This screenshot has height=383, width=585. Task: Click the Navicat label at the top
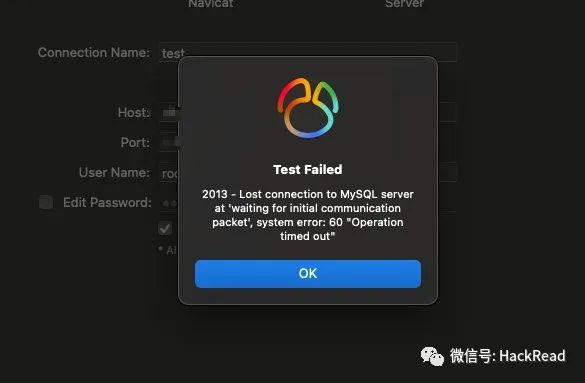[x=211, y=4]
